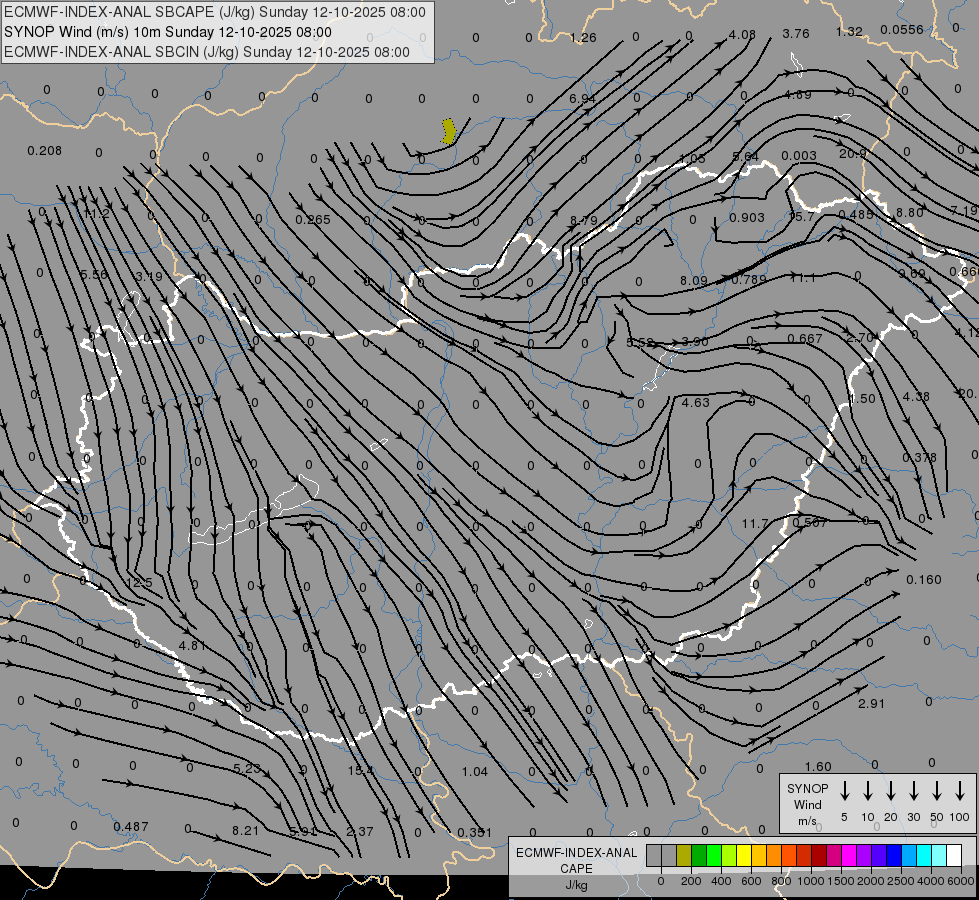Viewport: 979px width, 900px height.
Task: Pick the yellow swatch in CAPE legend
Action: coord(744,855)
